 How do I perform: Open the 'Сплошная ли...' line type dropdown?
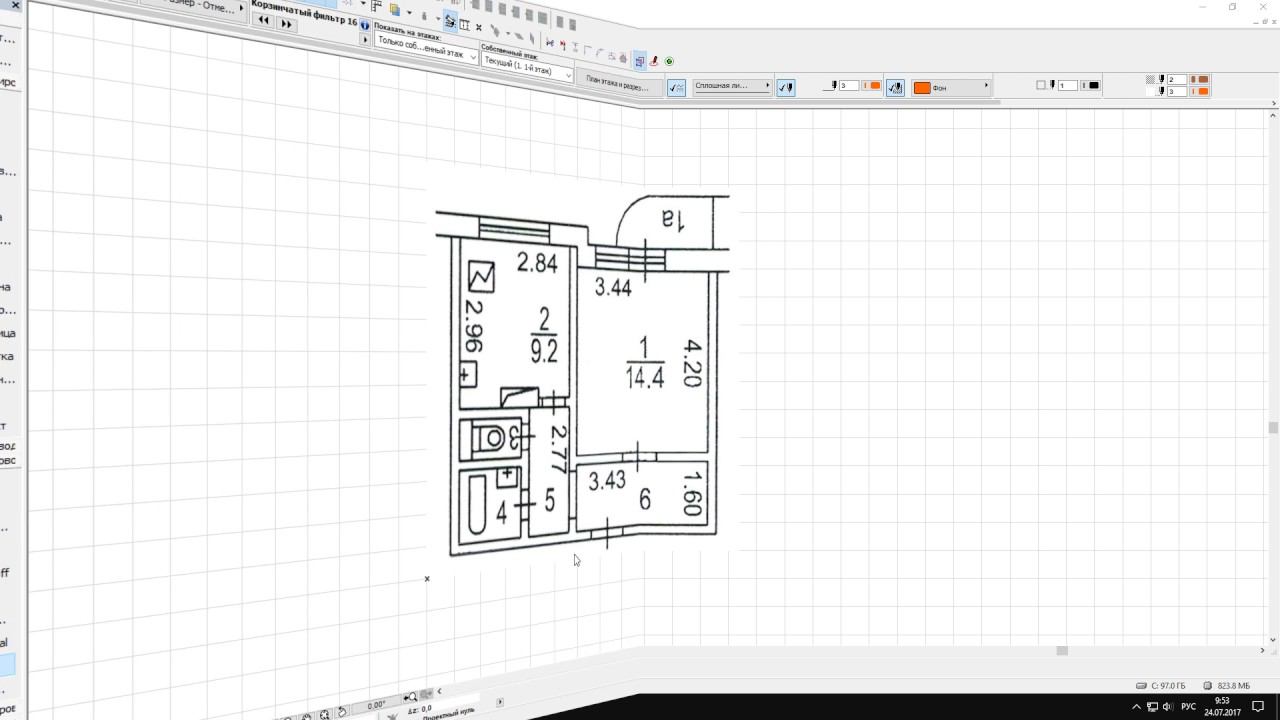click(732, 86)
